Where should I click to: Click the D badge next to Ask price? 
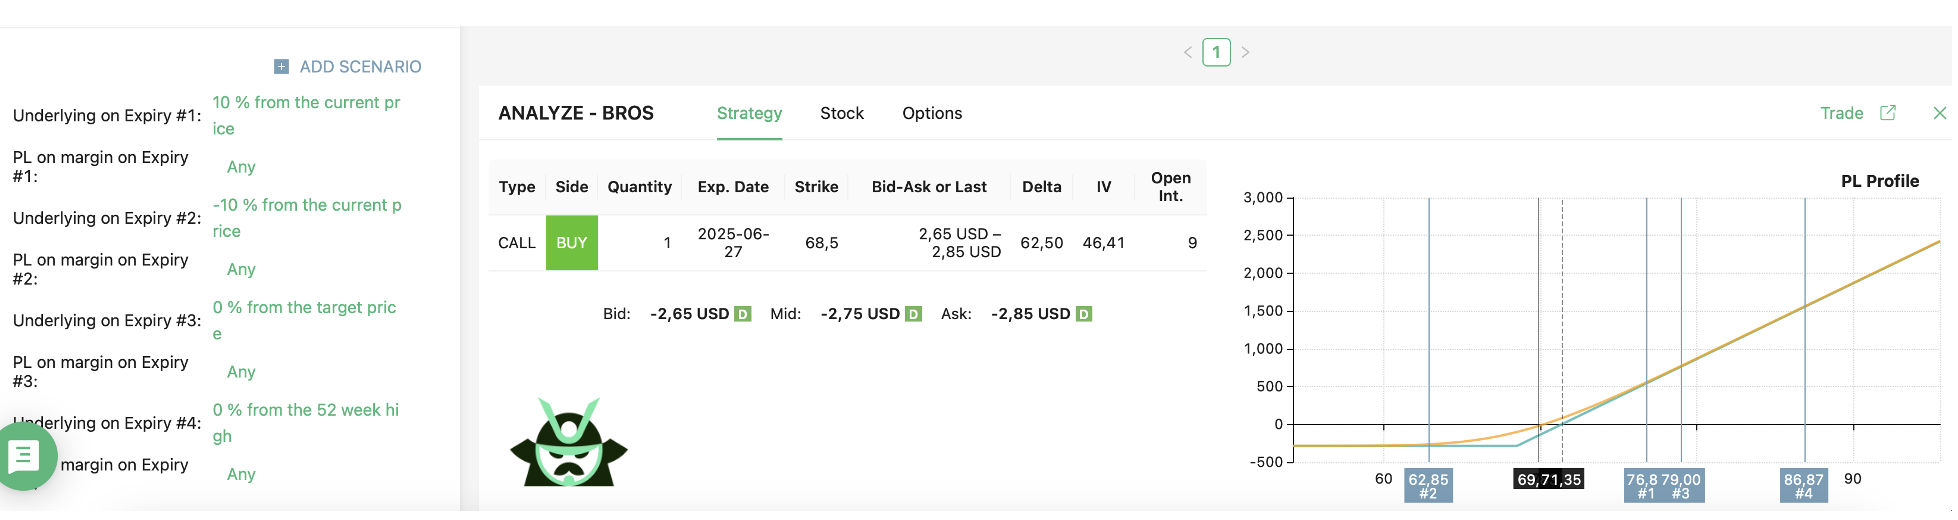coord(1084,314)
